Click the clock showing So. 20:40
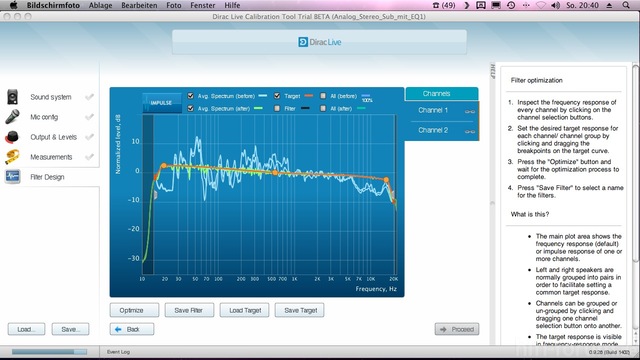The width and height of the screenshot is (640, 360). pyautogui.click(x=582, y=5)
